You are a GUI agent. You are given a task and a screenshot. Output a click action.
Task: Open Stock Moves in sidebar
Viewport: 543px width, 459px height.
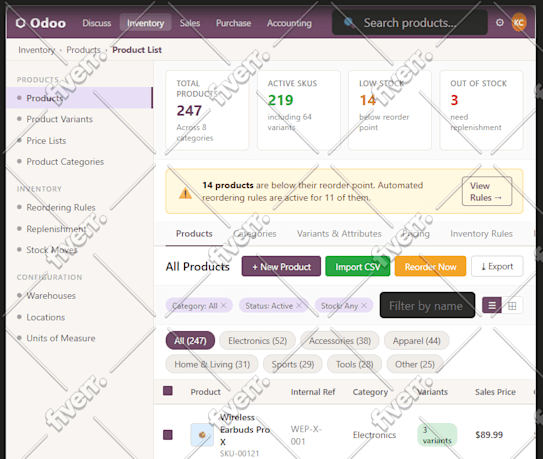[79, 250]
